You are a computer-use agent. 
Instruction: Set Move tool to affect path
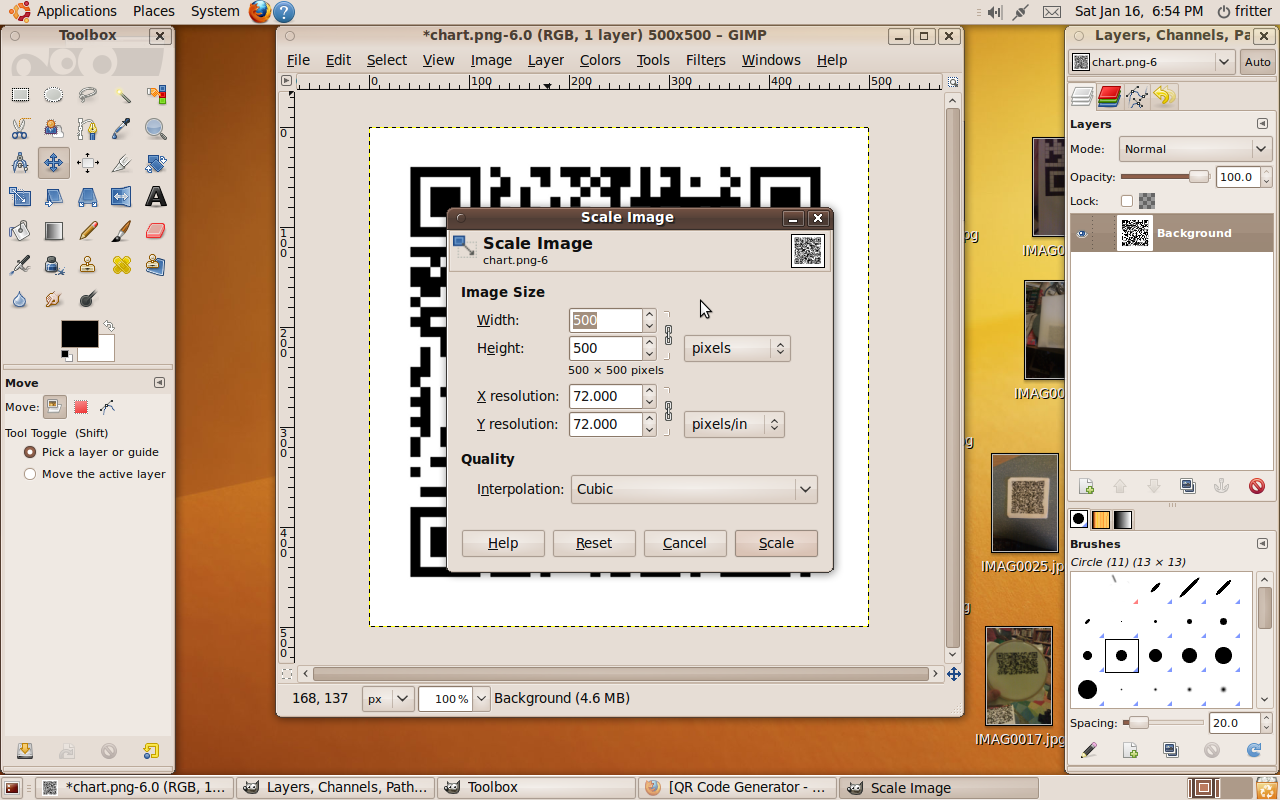pyautogui.click(x=107, y=407)
